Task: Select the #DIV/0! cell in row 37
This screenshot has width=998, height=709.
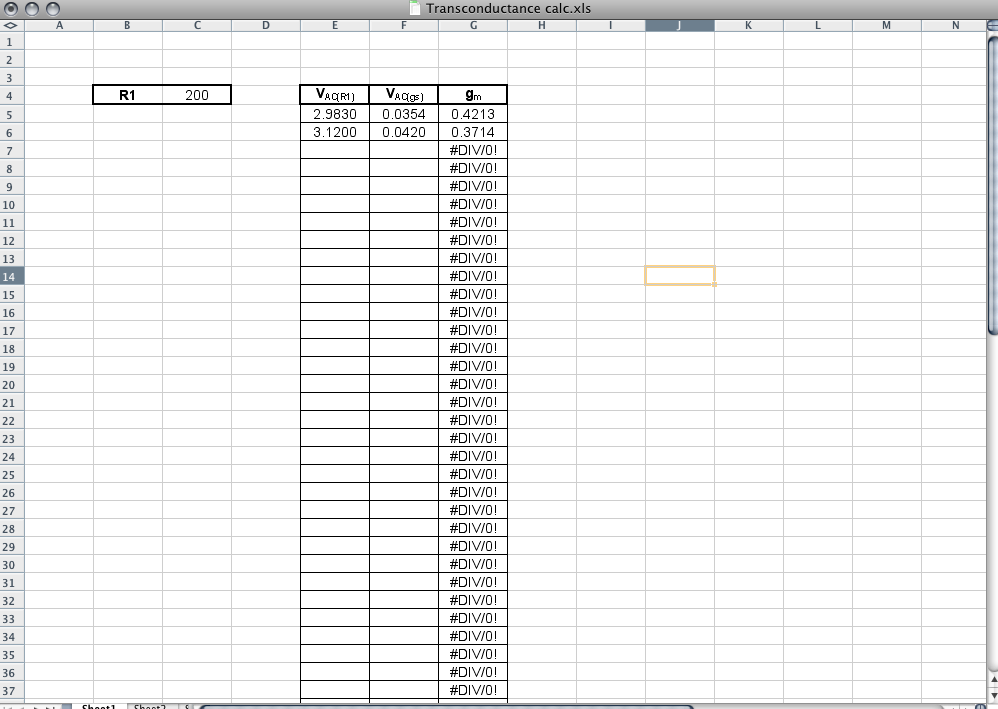Action: point(473,690)
